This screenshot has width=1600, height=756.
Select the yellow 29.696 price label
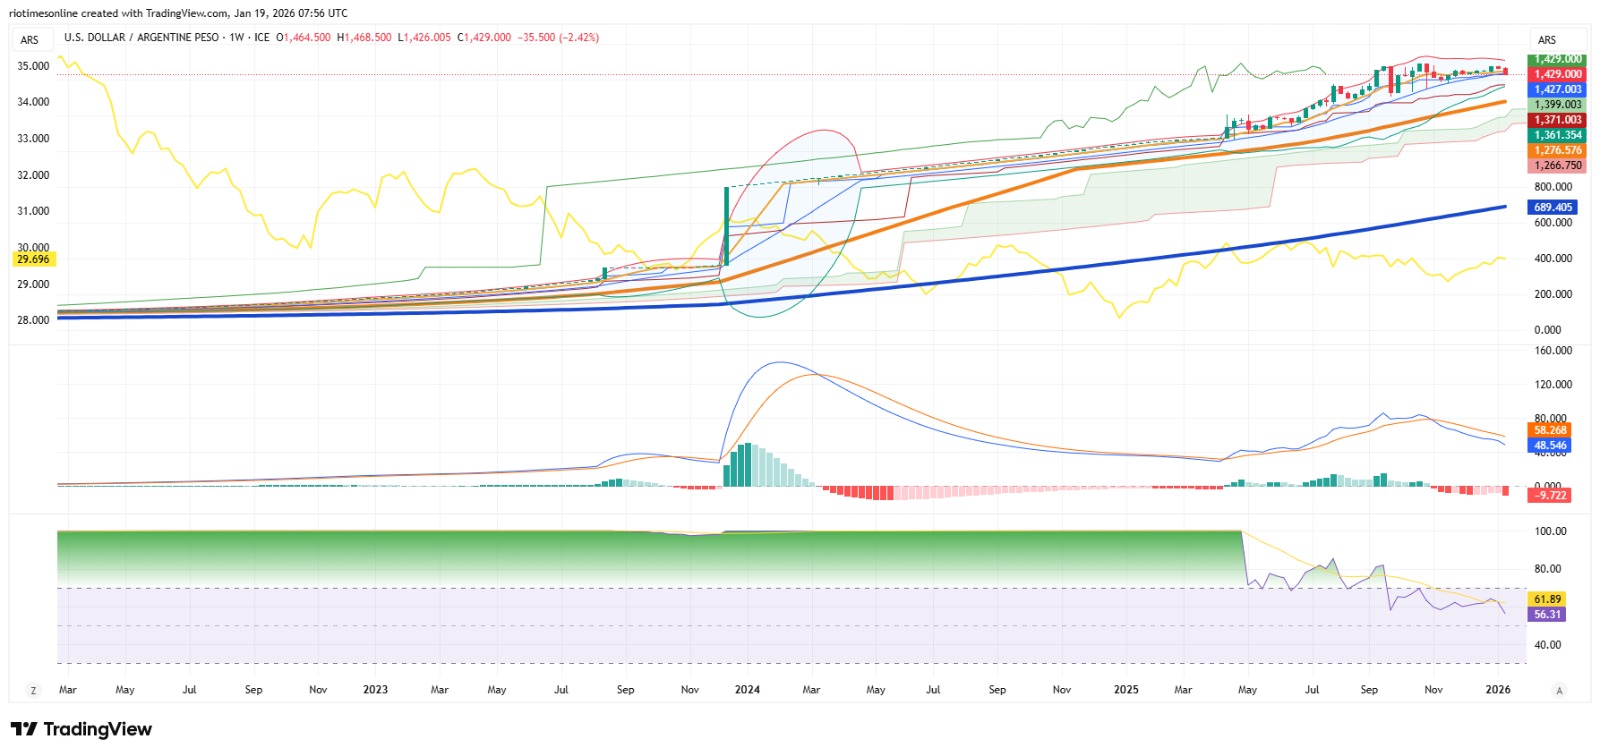coord(33,259)
